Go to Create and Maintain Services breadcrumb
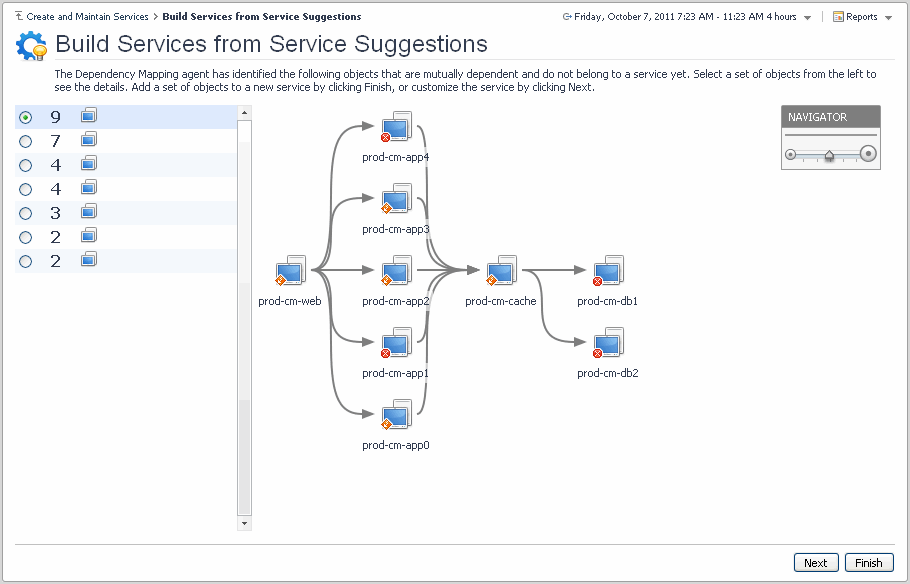 87,17
